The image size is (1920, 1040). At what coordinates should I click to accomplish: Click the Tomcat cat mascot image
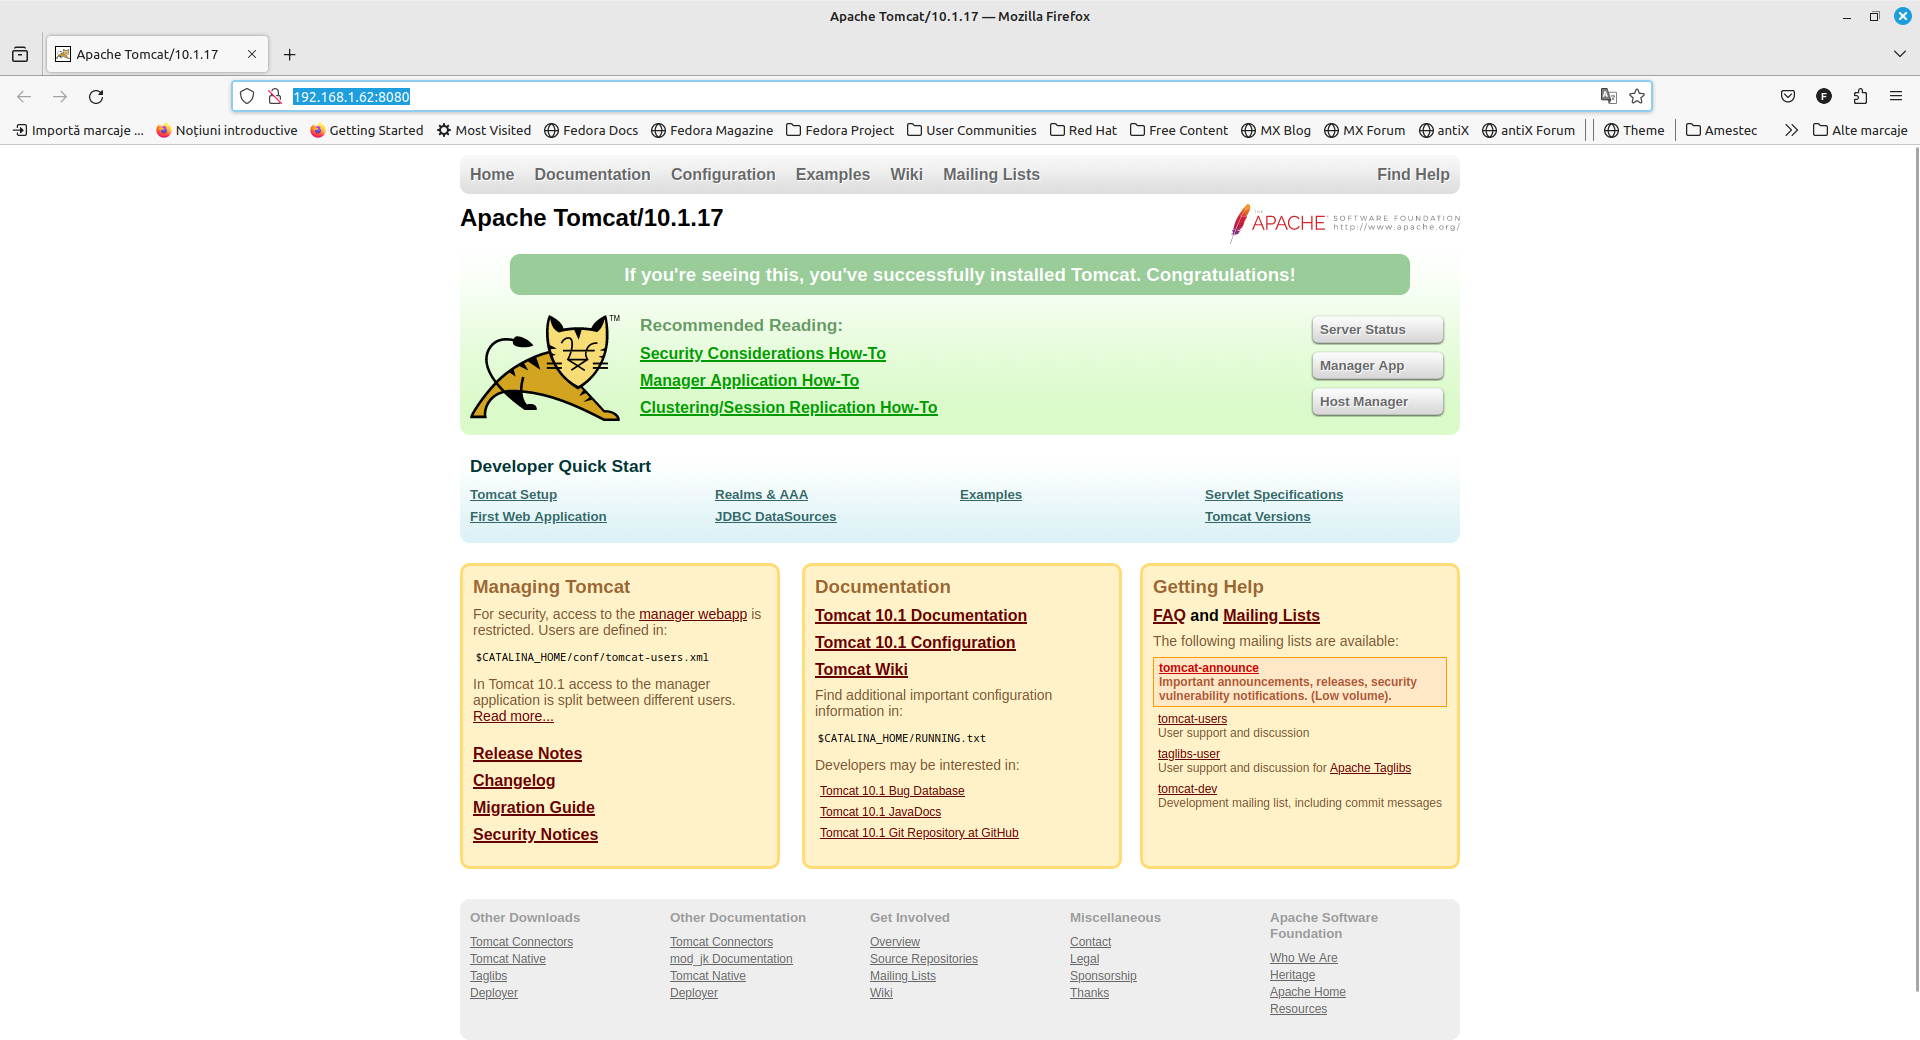pyautogui.click(x=545, y=367)
